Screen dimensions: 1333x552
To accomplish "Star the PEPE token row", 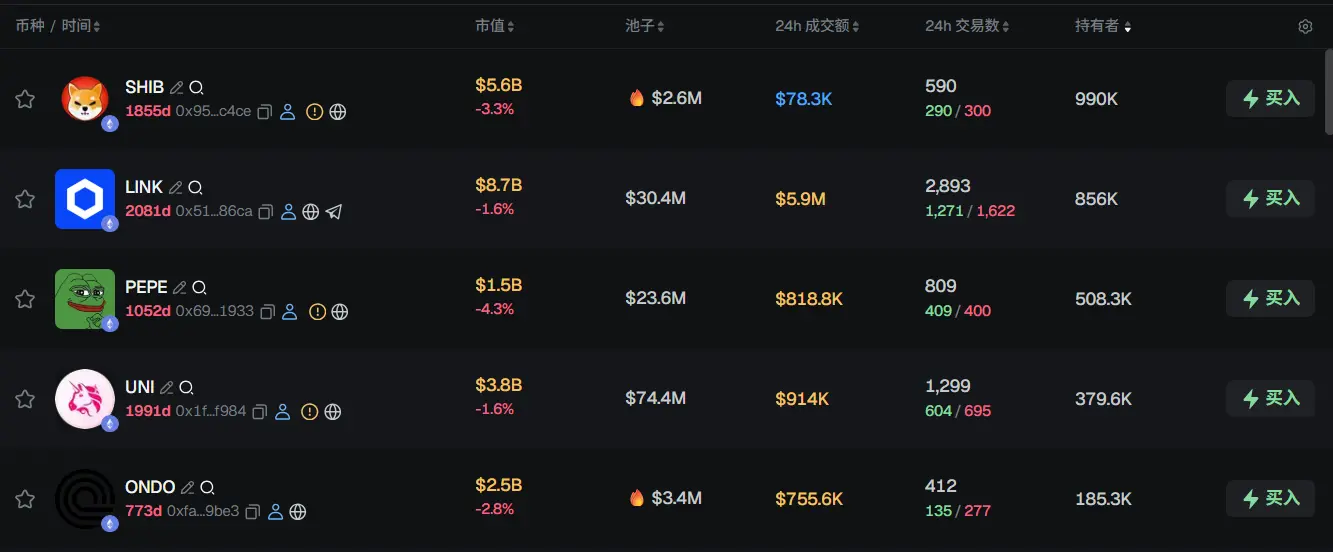I will pyautogui.click(x=25, y=299).
